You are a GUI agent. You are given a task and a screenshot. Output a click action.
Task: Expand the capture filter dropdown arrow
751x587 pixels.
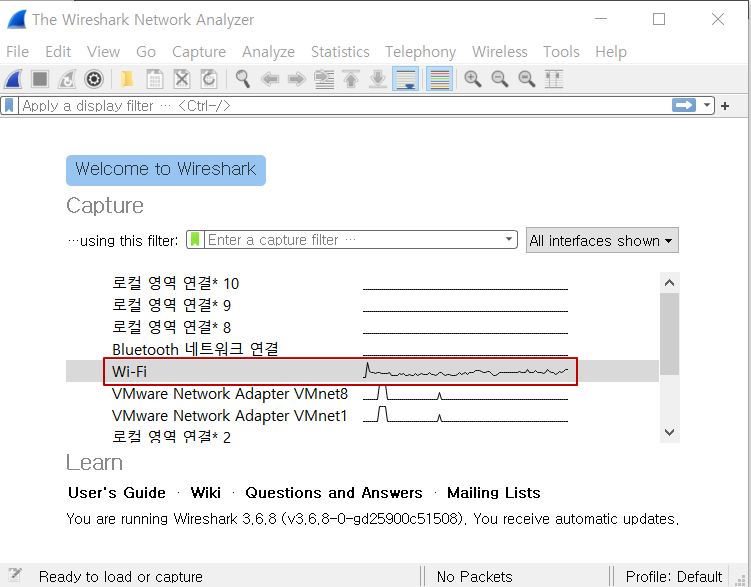509,239
